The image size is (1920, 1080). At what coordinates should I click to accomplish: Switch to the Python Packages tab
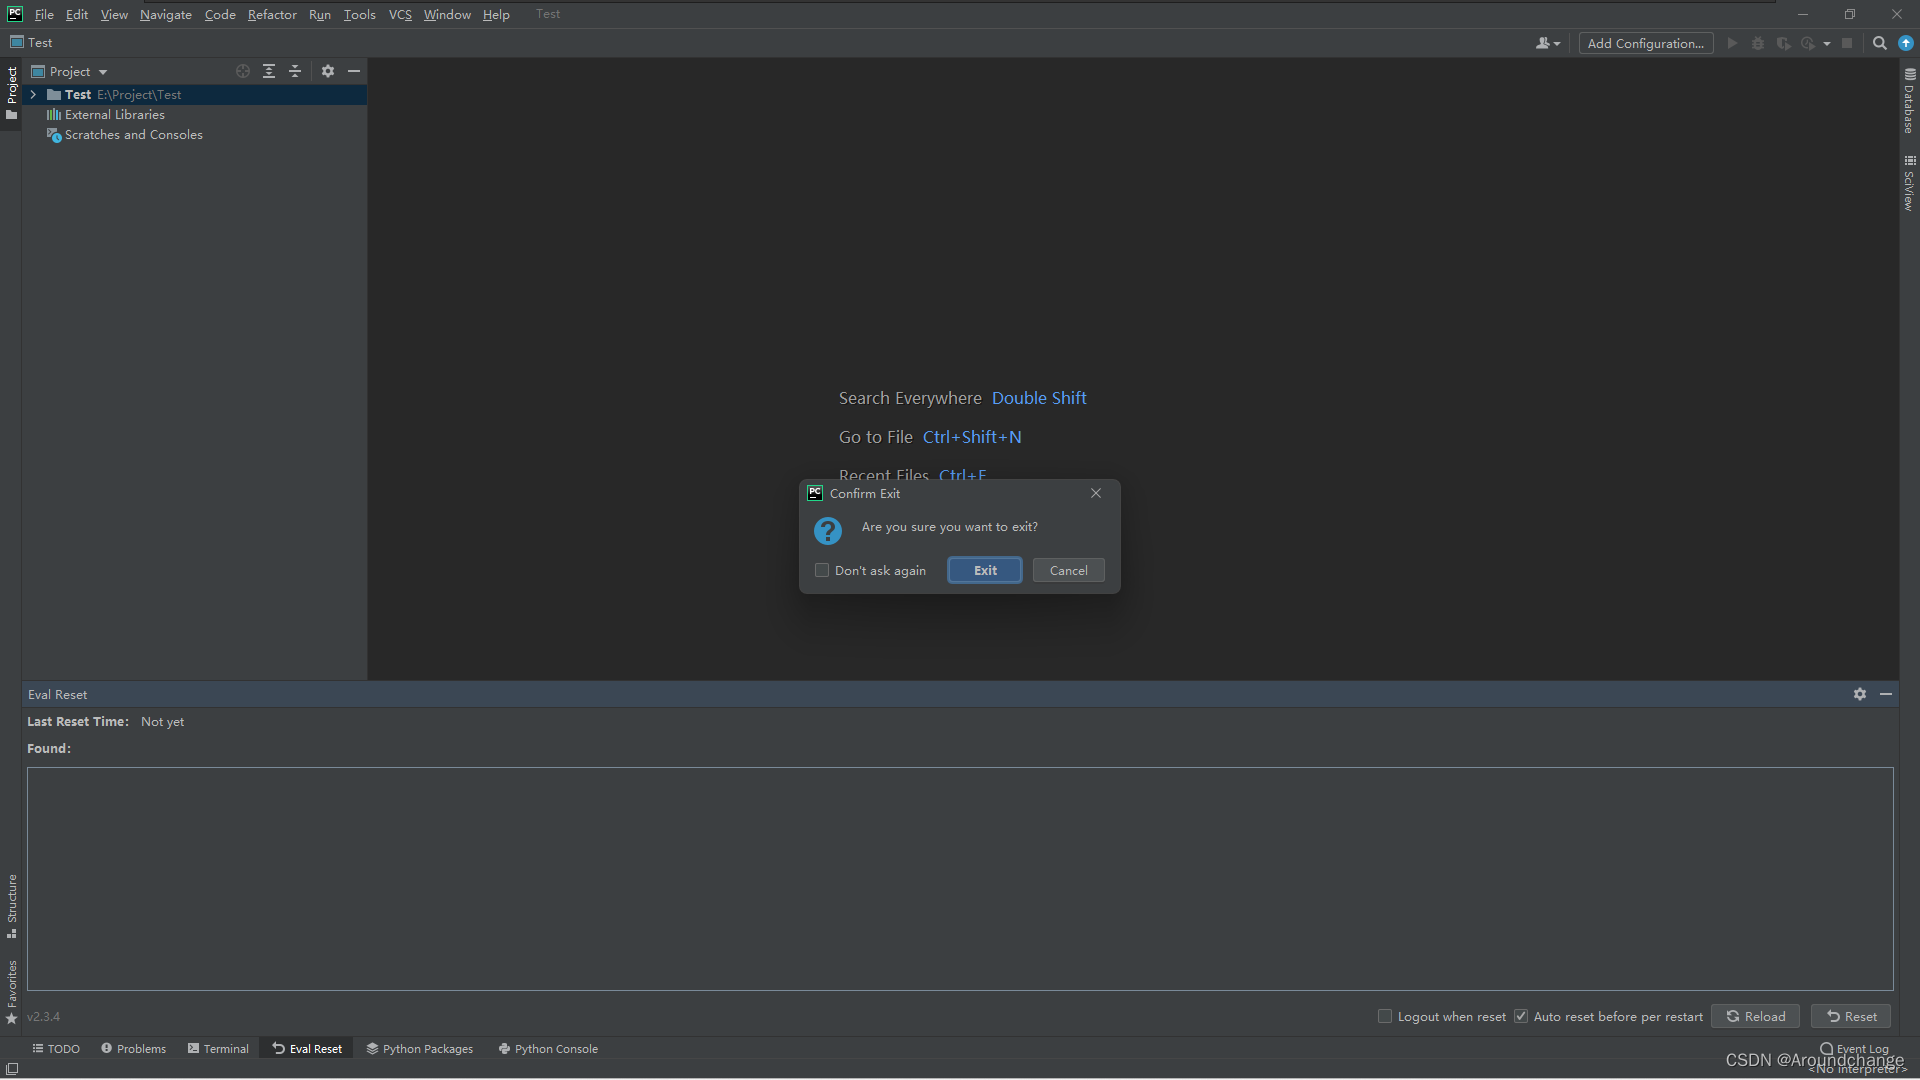tap(419, 1048)
